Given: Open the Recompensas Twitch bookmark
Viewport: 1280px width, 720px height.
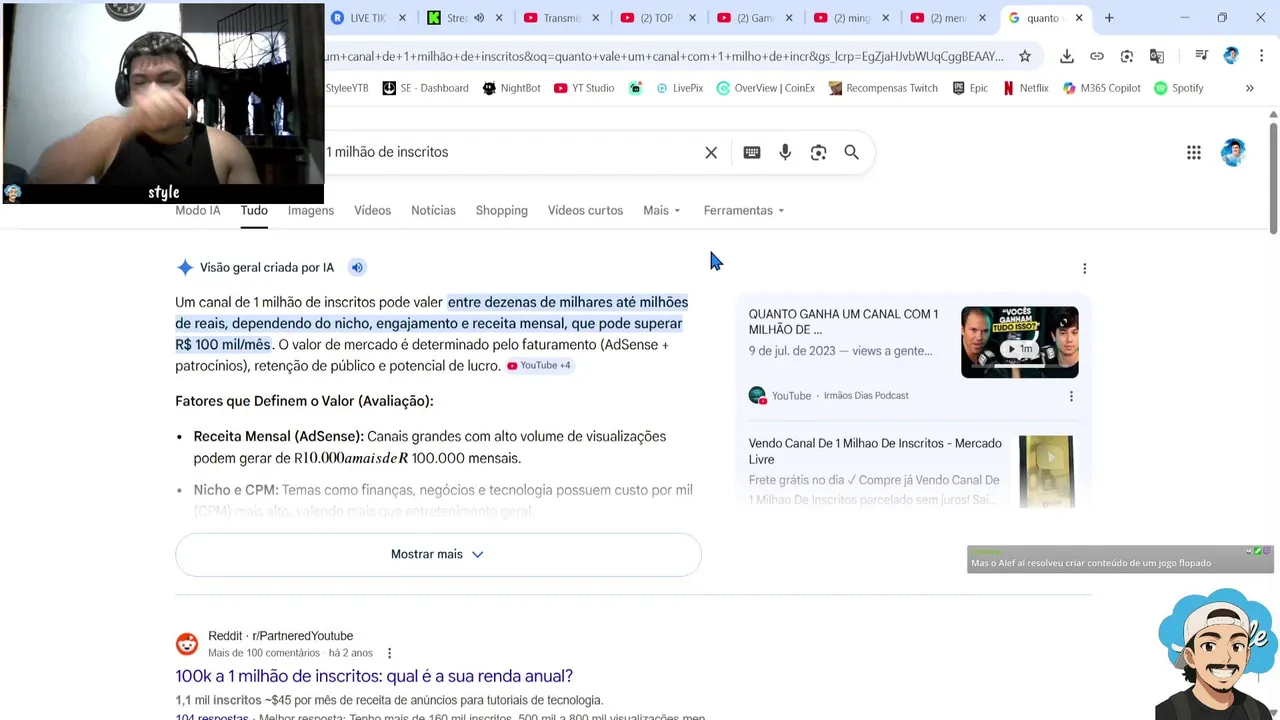Looking at the screenshot, I should pos(883,88).
